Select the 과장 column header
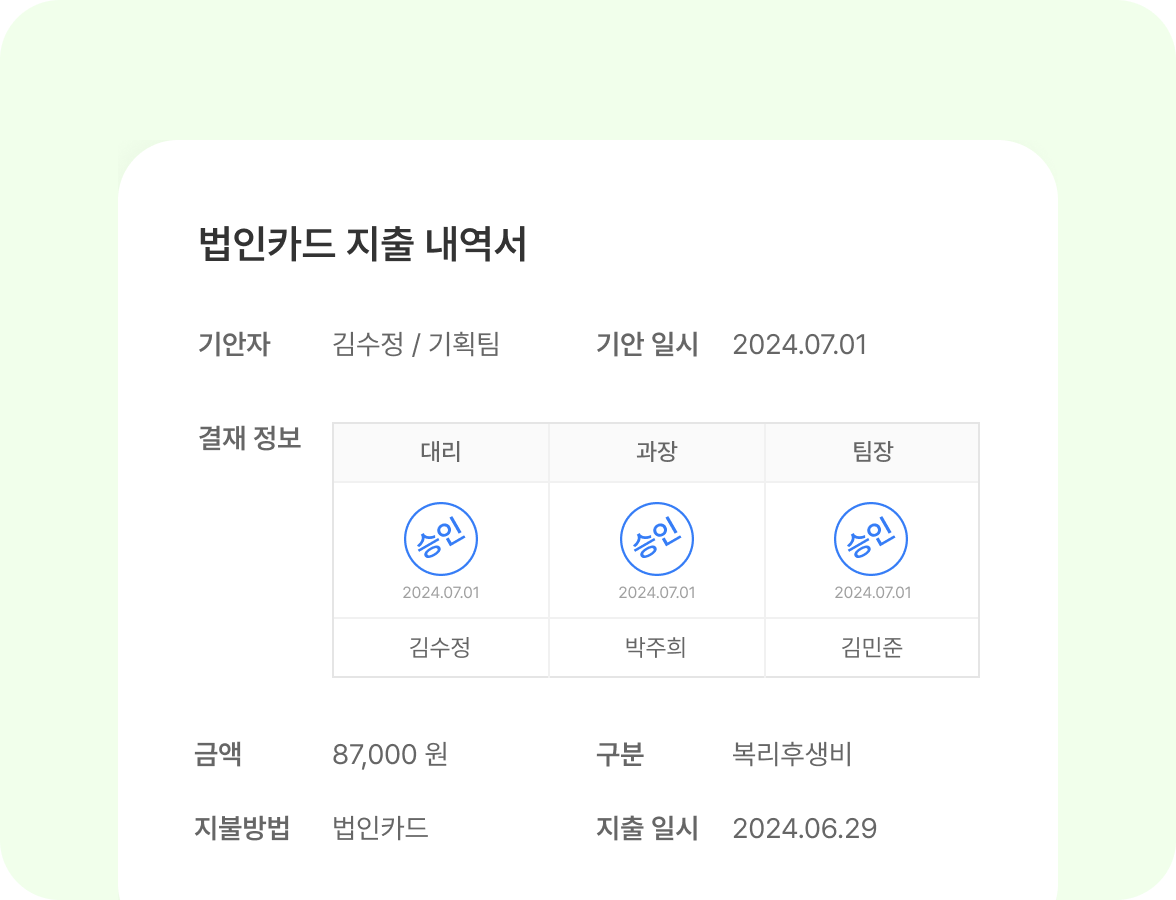Viewport: 1176px width, 900px height. 657,452
